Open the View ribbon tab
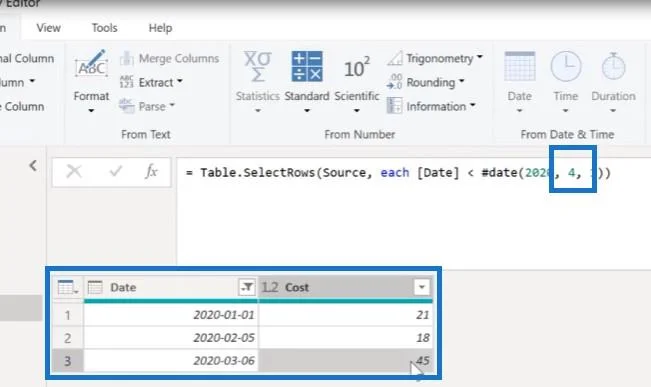This screenshot has width=651, height=387. 49,28
